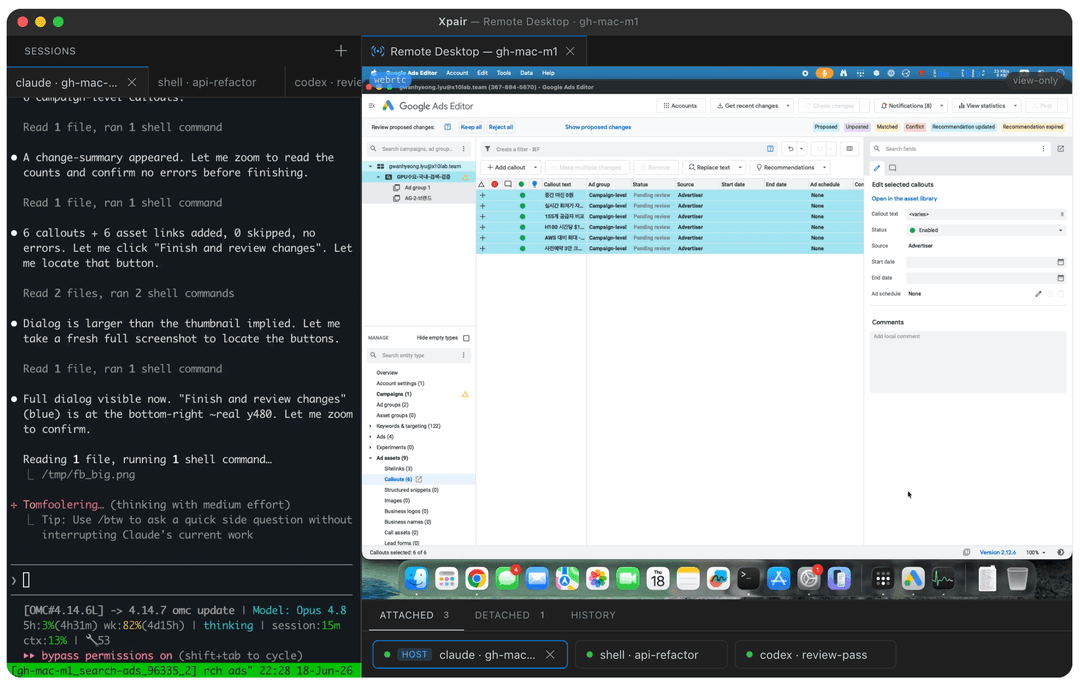Sort by warning triangle column header
This screenshot has height=684, width=1080.
(481, 185)
